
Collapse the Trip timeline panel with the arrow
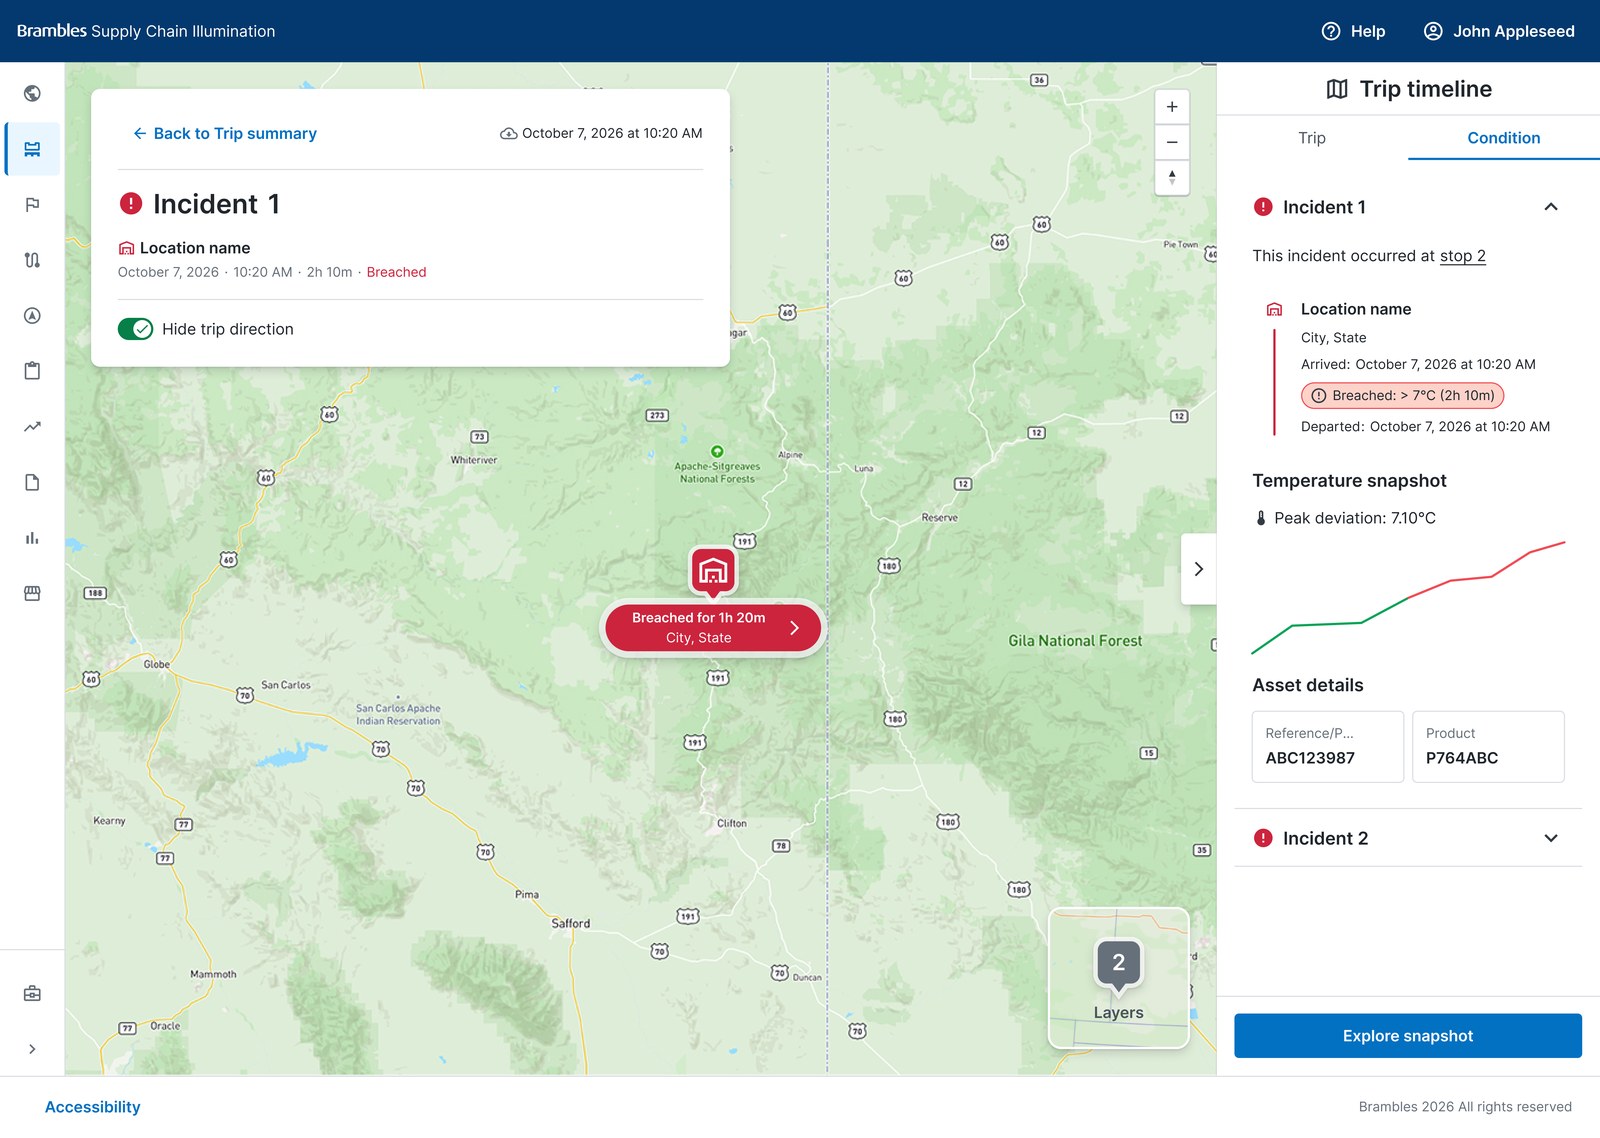1199,569
